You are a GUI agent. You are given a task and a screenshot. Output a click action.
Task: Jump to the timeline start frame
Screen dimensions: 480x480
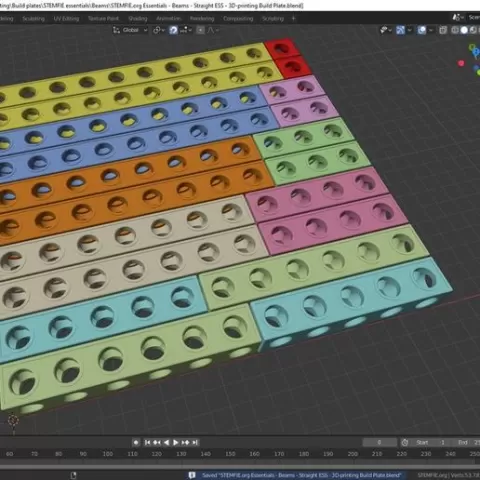coord(147,442)
